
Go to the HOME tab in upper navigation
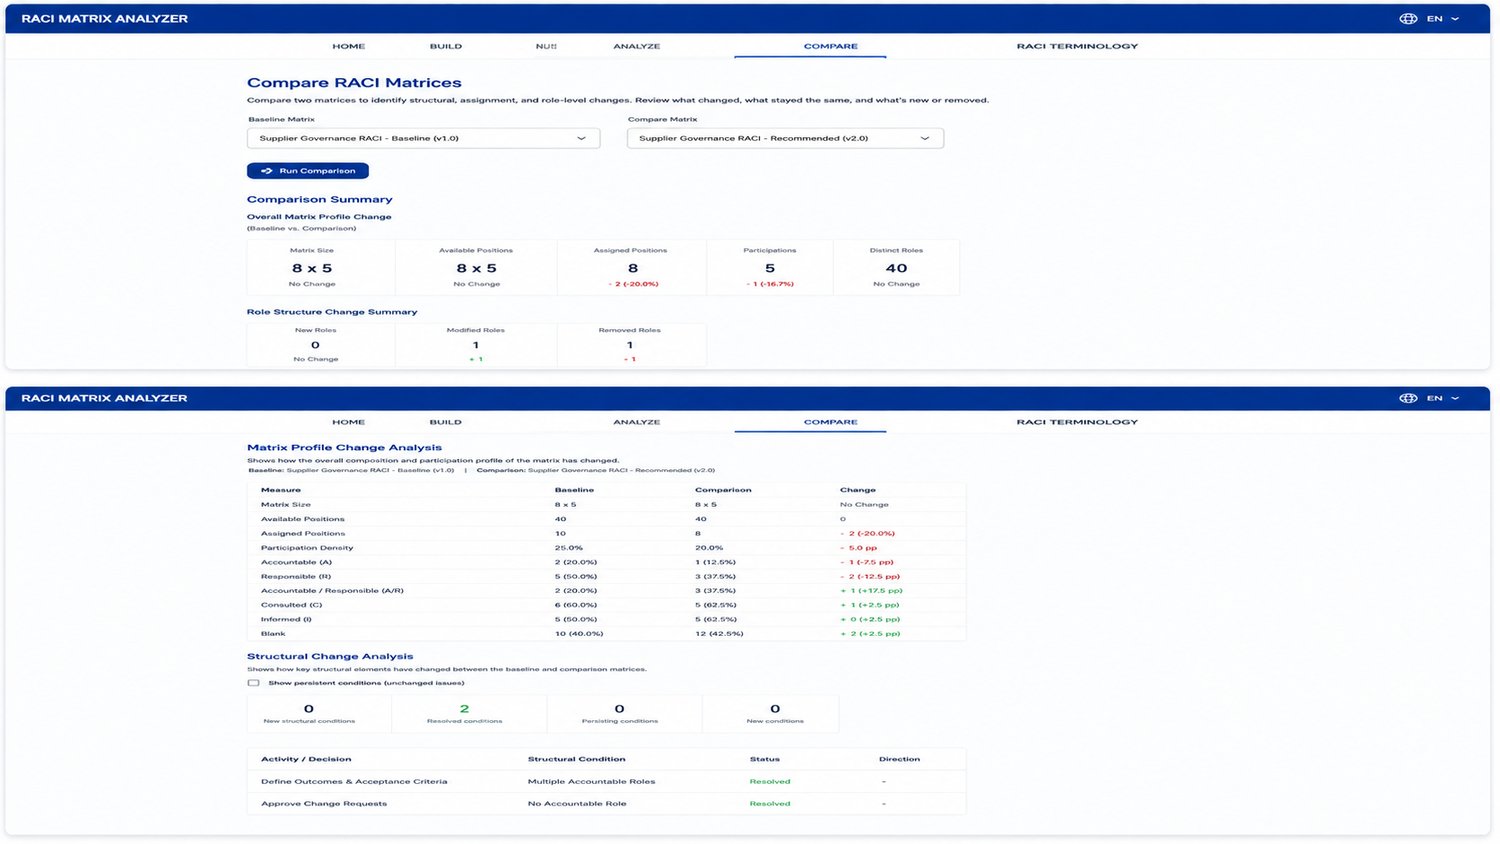[349, 46]
